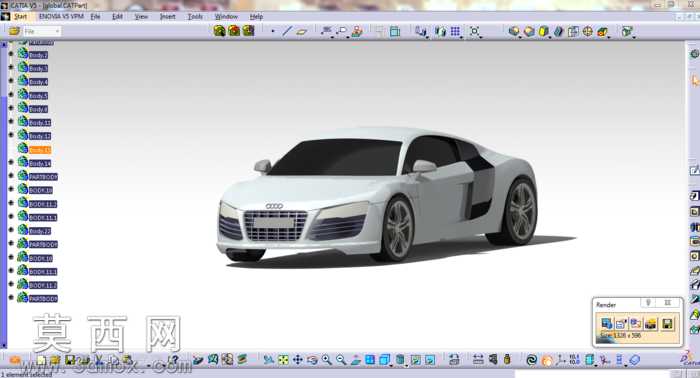Click the Zoom In magnifier
Viewport: 700px width, 378px height.
point(327,360)
